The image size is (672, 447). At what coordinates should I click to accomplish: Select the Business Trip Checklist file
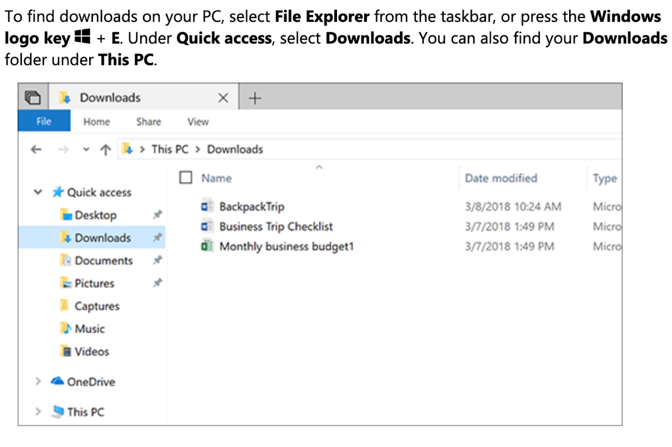click(276, 226)
